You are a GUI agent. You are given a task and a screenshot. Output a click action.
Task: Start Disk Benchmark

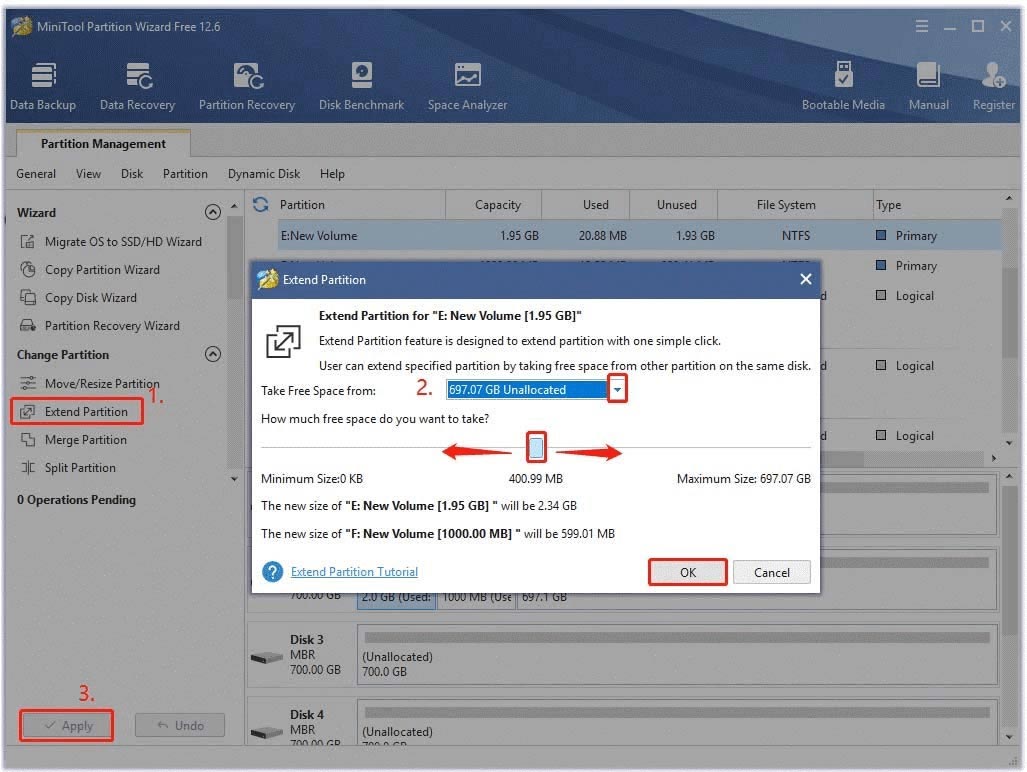pos(361,86)
